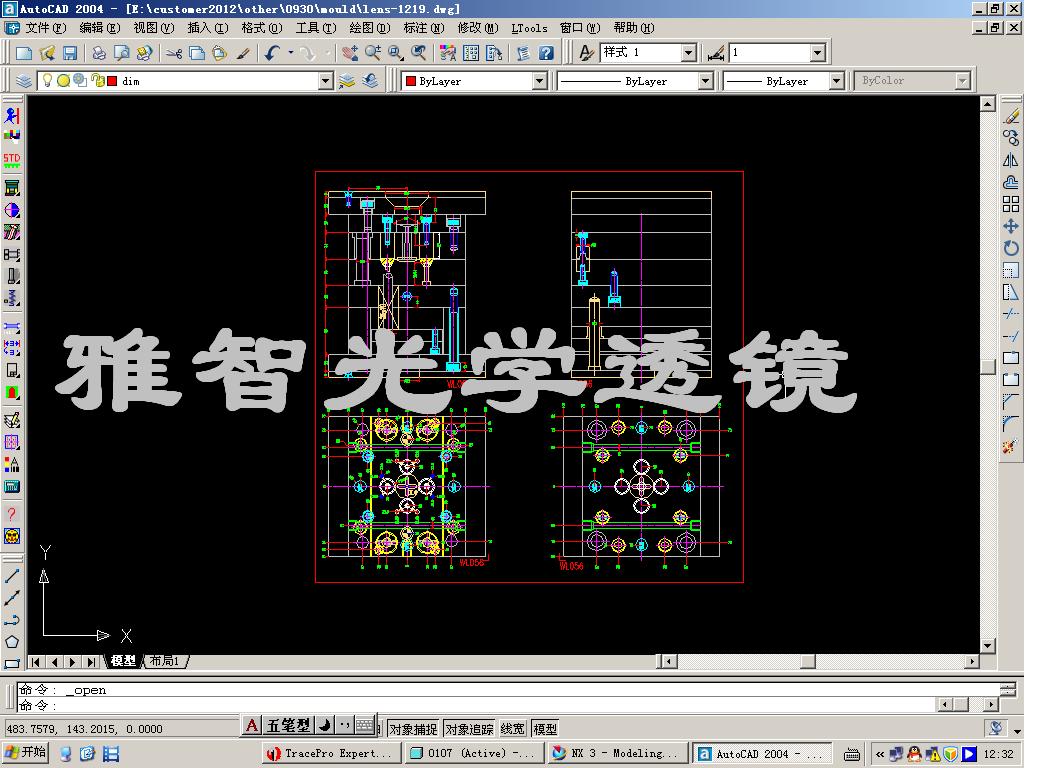Select the Mirror tool on the right toolbar

coord(1012,160)
